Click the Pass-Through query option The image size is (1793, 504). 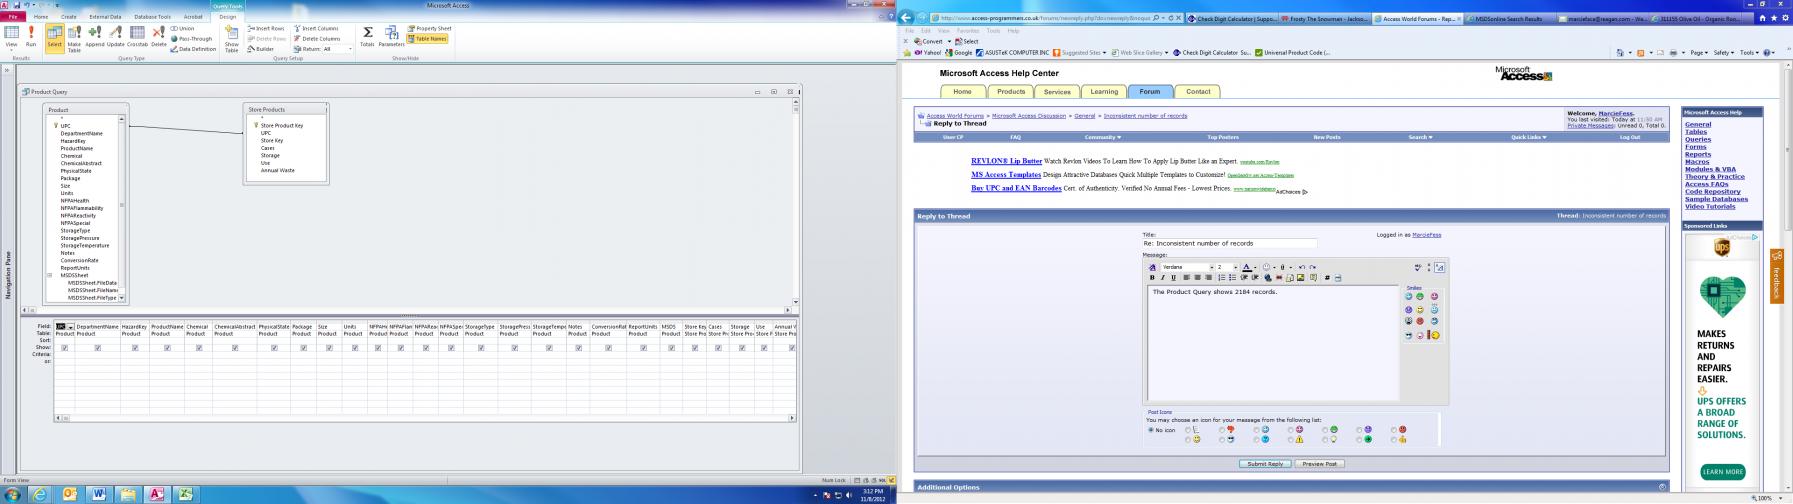[191, 39]
